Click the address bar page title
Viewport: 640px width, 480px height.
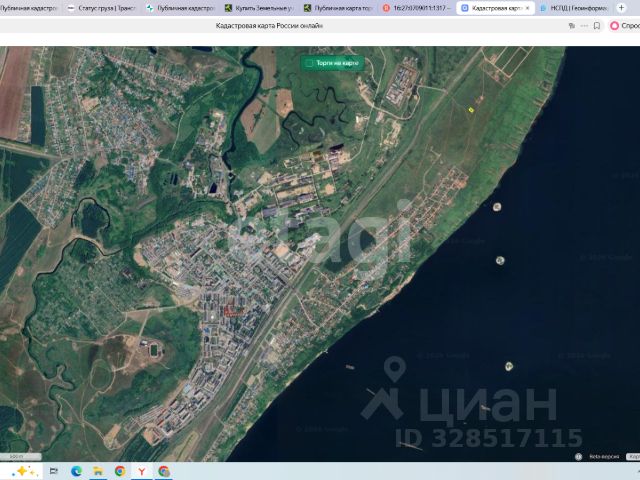(269, 26)
